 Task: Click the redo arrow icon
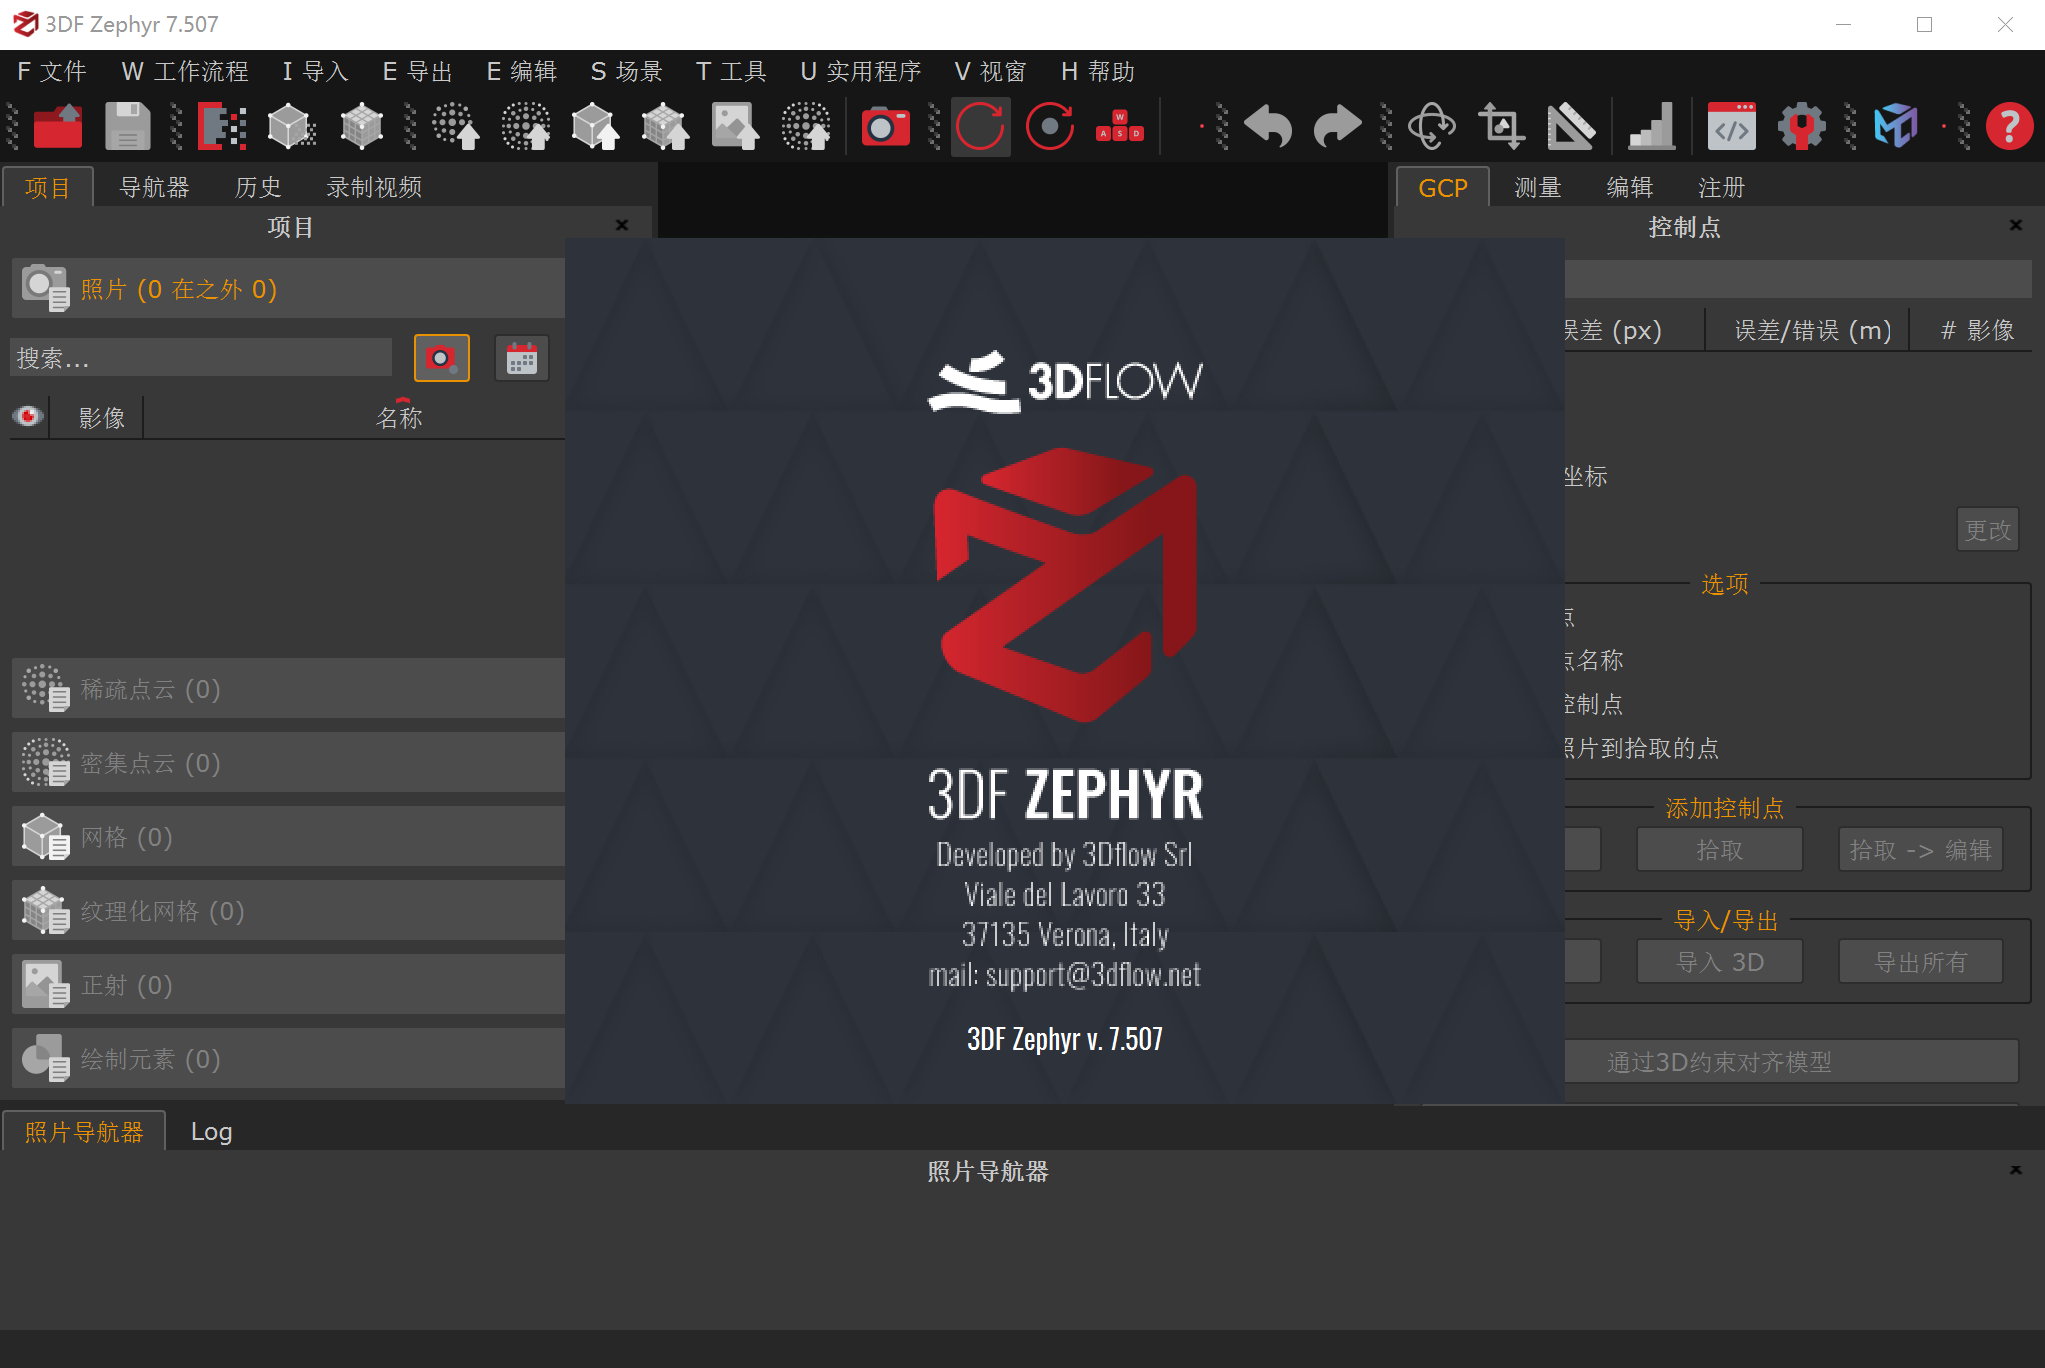tap(1337, 127)
